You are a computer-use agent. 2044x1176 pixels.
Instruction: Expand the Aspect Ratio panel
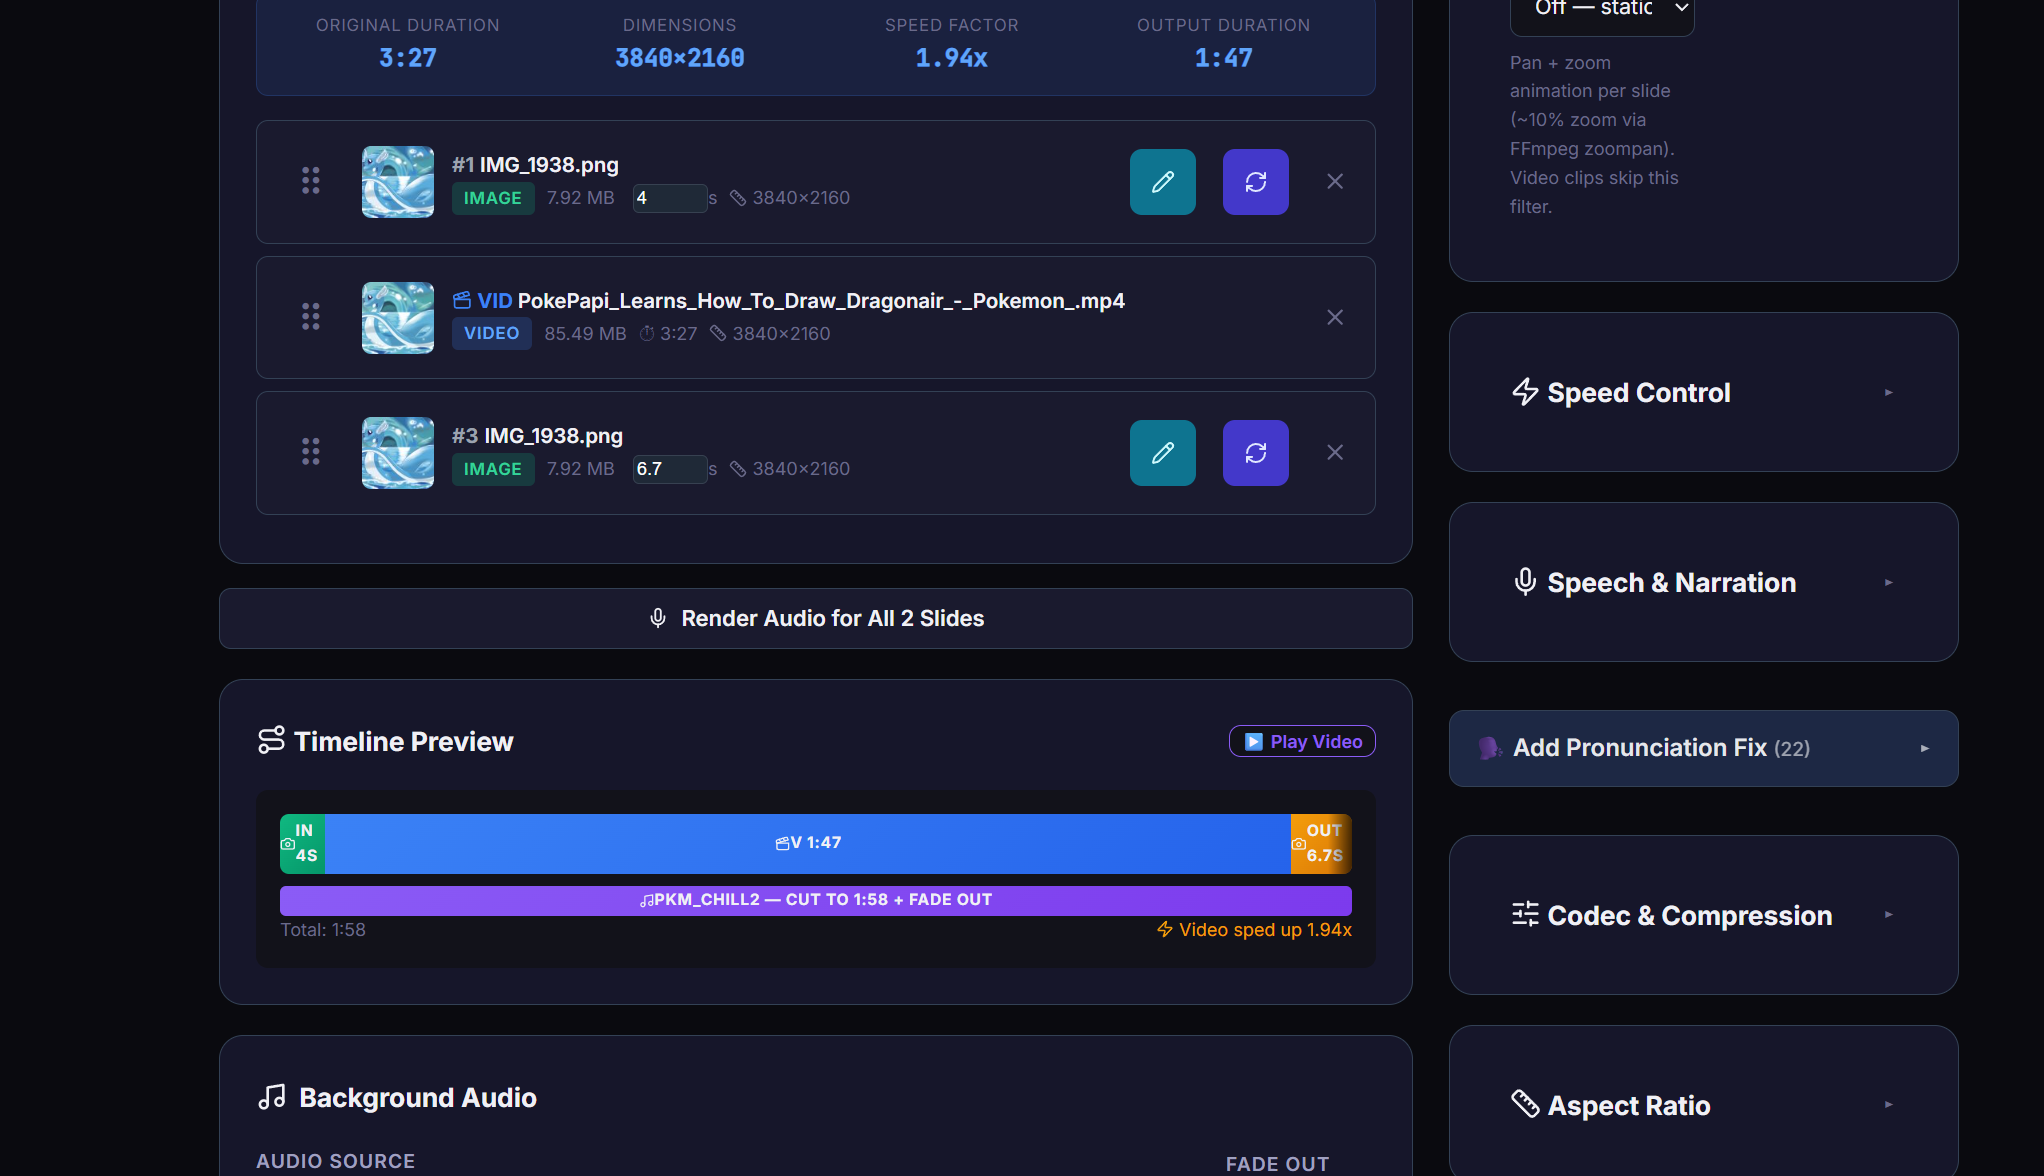point(1703,1104)
